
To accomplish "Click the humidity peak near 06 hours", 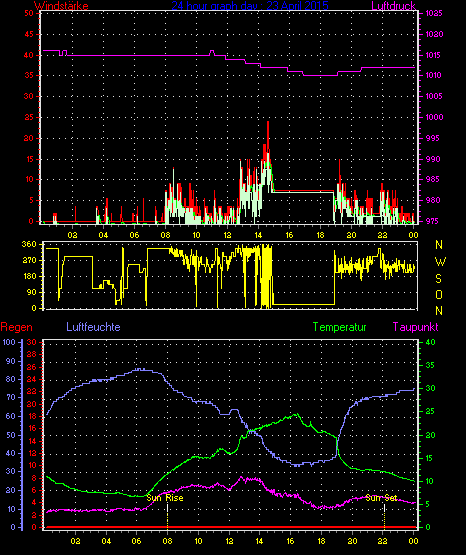I will click(x=140, y=369).
